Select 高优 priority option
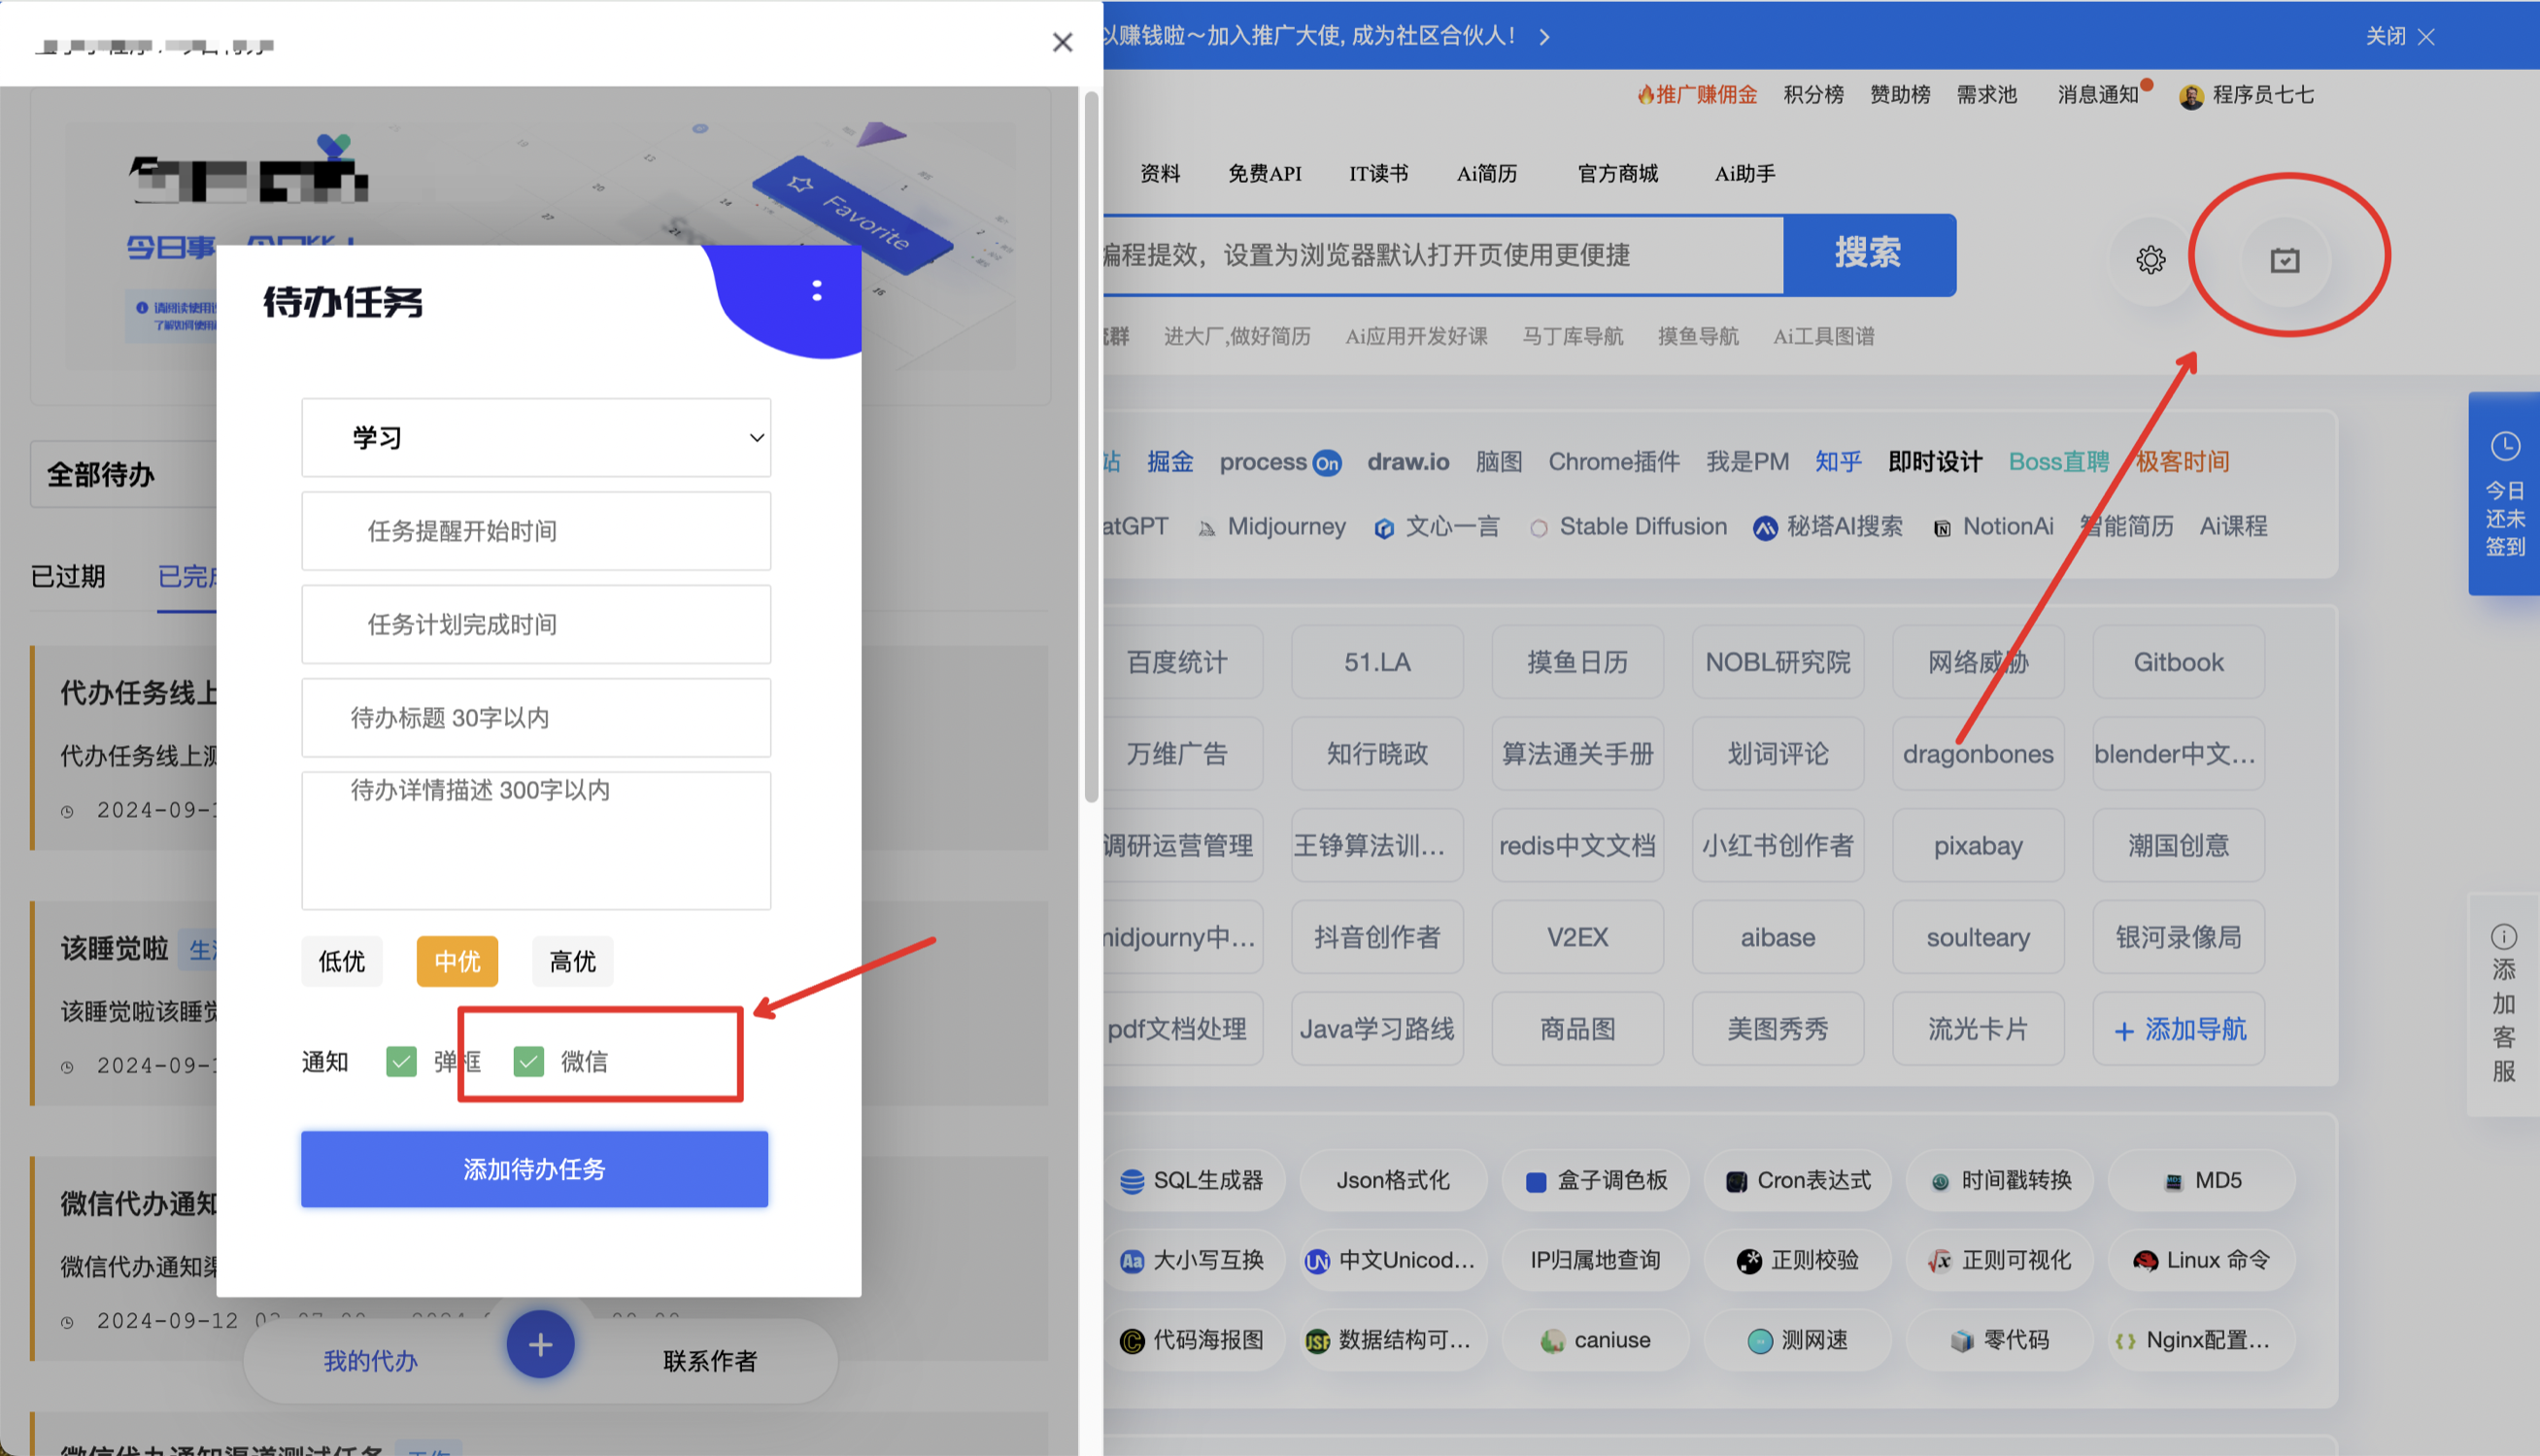Image resolution: width=2540 pixels, height=1456 pixels. click(x=572, y=961)
